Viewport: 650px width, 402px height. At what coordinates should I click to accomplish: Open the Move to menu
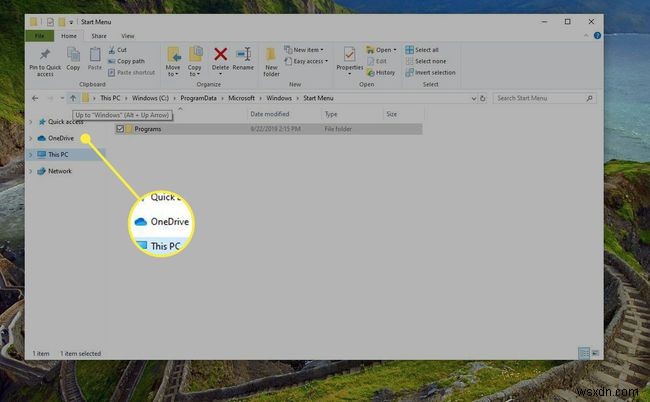(173, 61)
